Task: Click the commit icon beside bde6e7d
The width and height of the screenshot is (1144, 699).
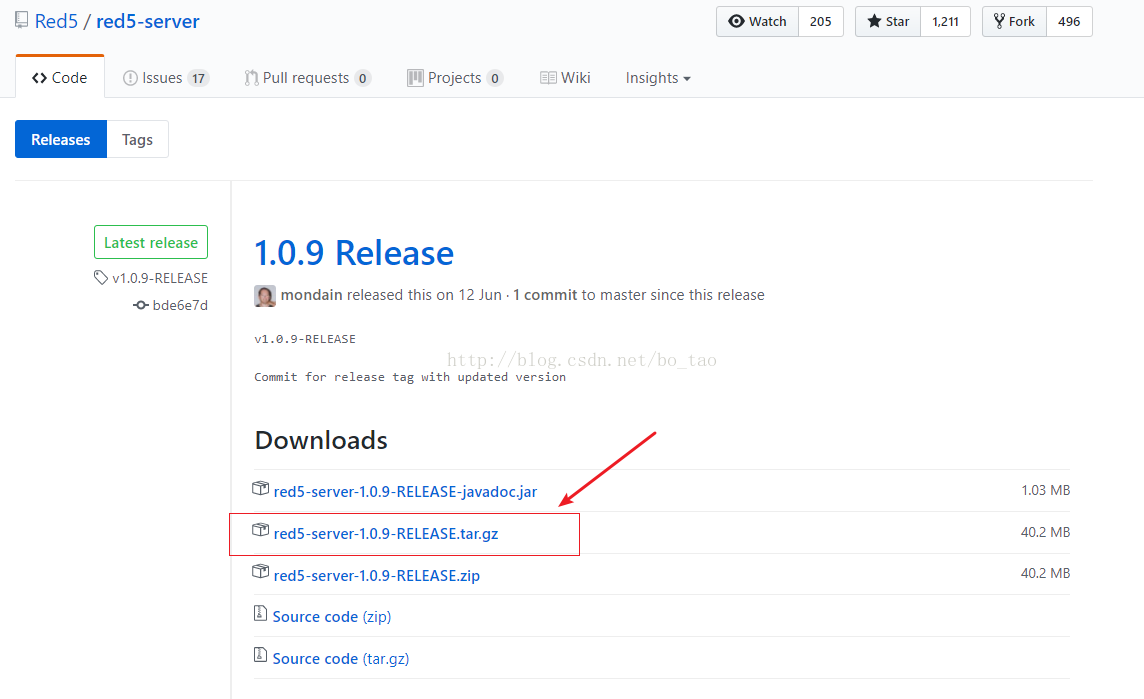Action: 141,305
